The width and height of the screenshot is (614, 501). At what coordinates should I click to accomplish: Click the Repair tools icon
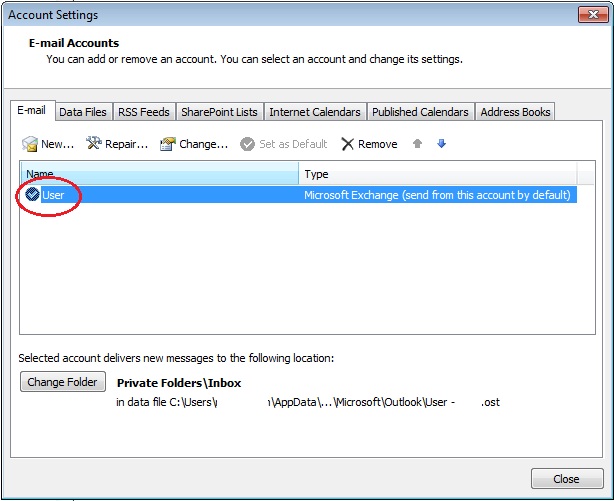click(x=94, y=143)
